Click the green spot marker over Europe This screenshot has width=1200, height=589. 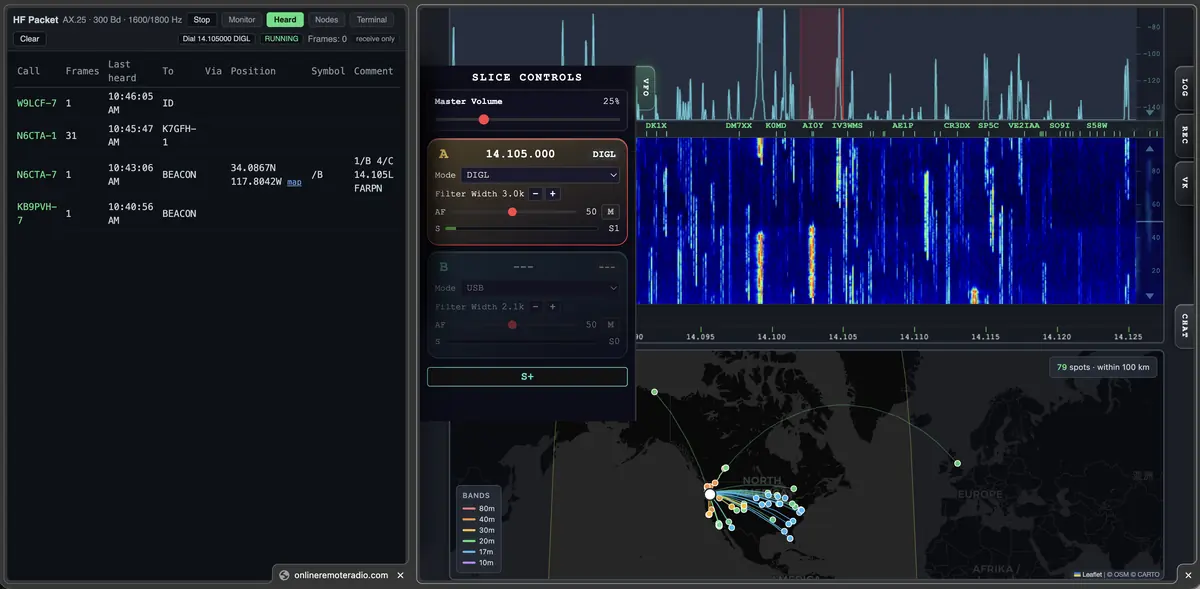(x=957, y=463)
